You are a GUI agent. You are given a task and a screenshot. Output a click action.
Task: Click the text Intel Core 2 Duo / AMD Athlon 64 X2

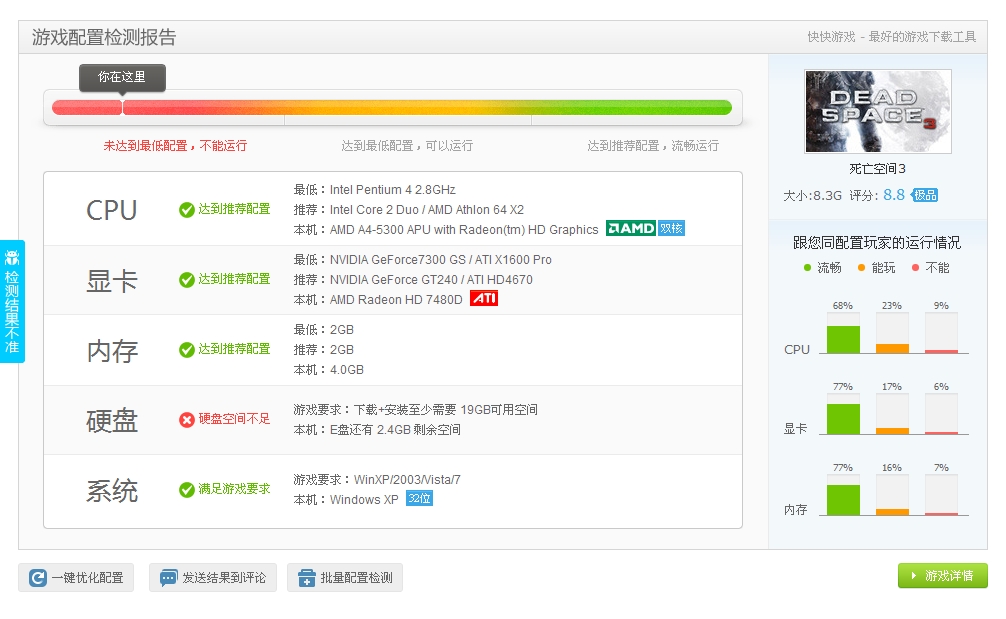[427, 210]
